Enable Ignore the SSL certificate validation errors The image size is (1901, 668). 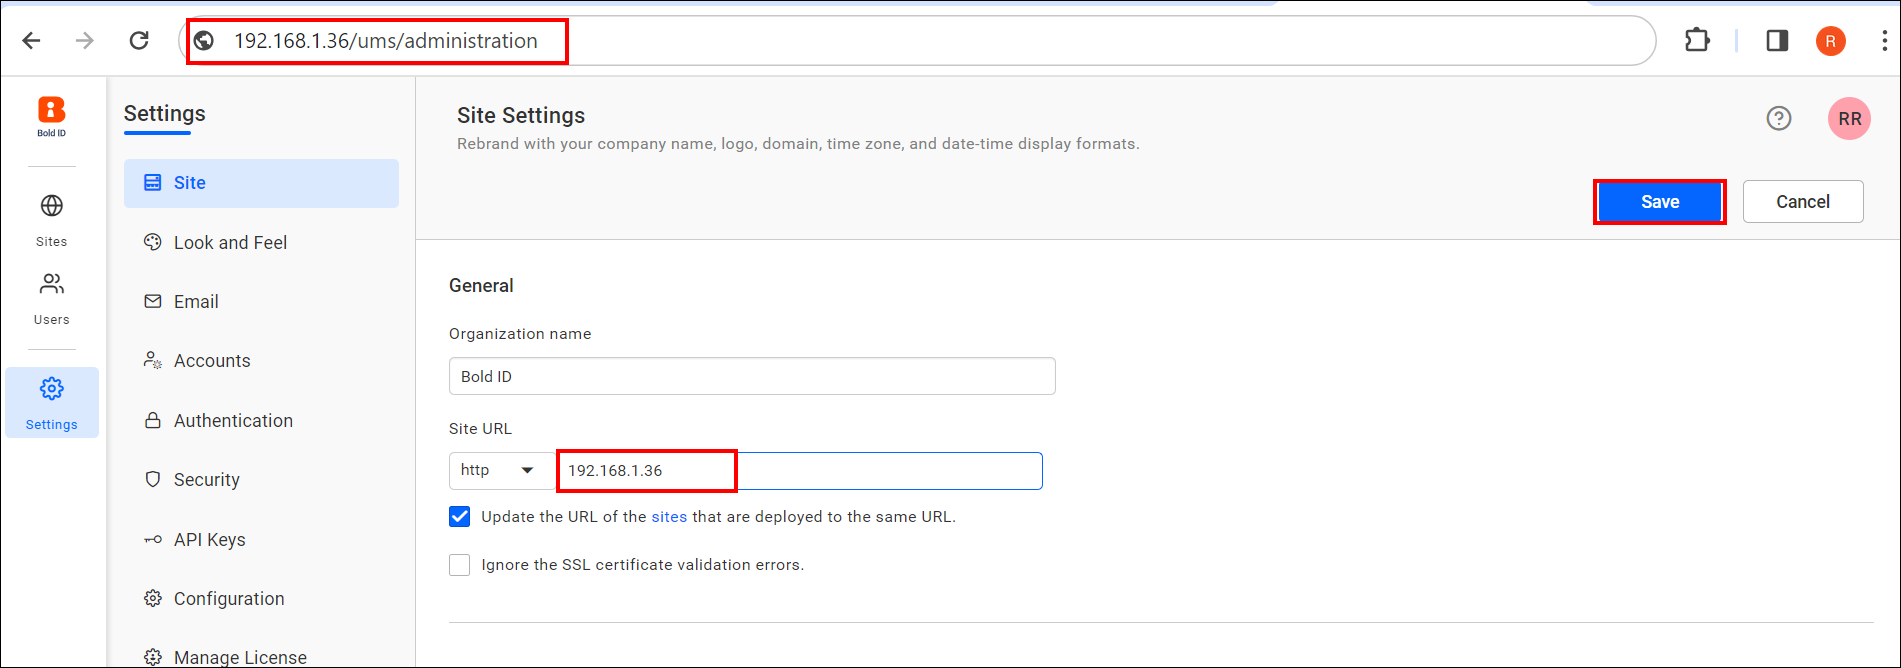pyautogui.click(x=460, y=565)
